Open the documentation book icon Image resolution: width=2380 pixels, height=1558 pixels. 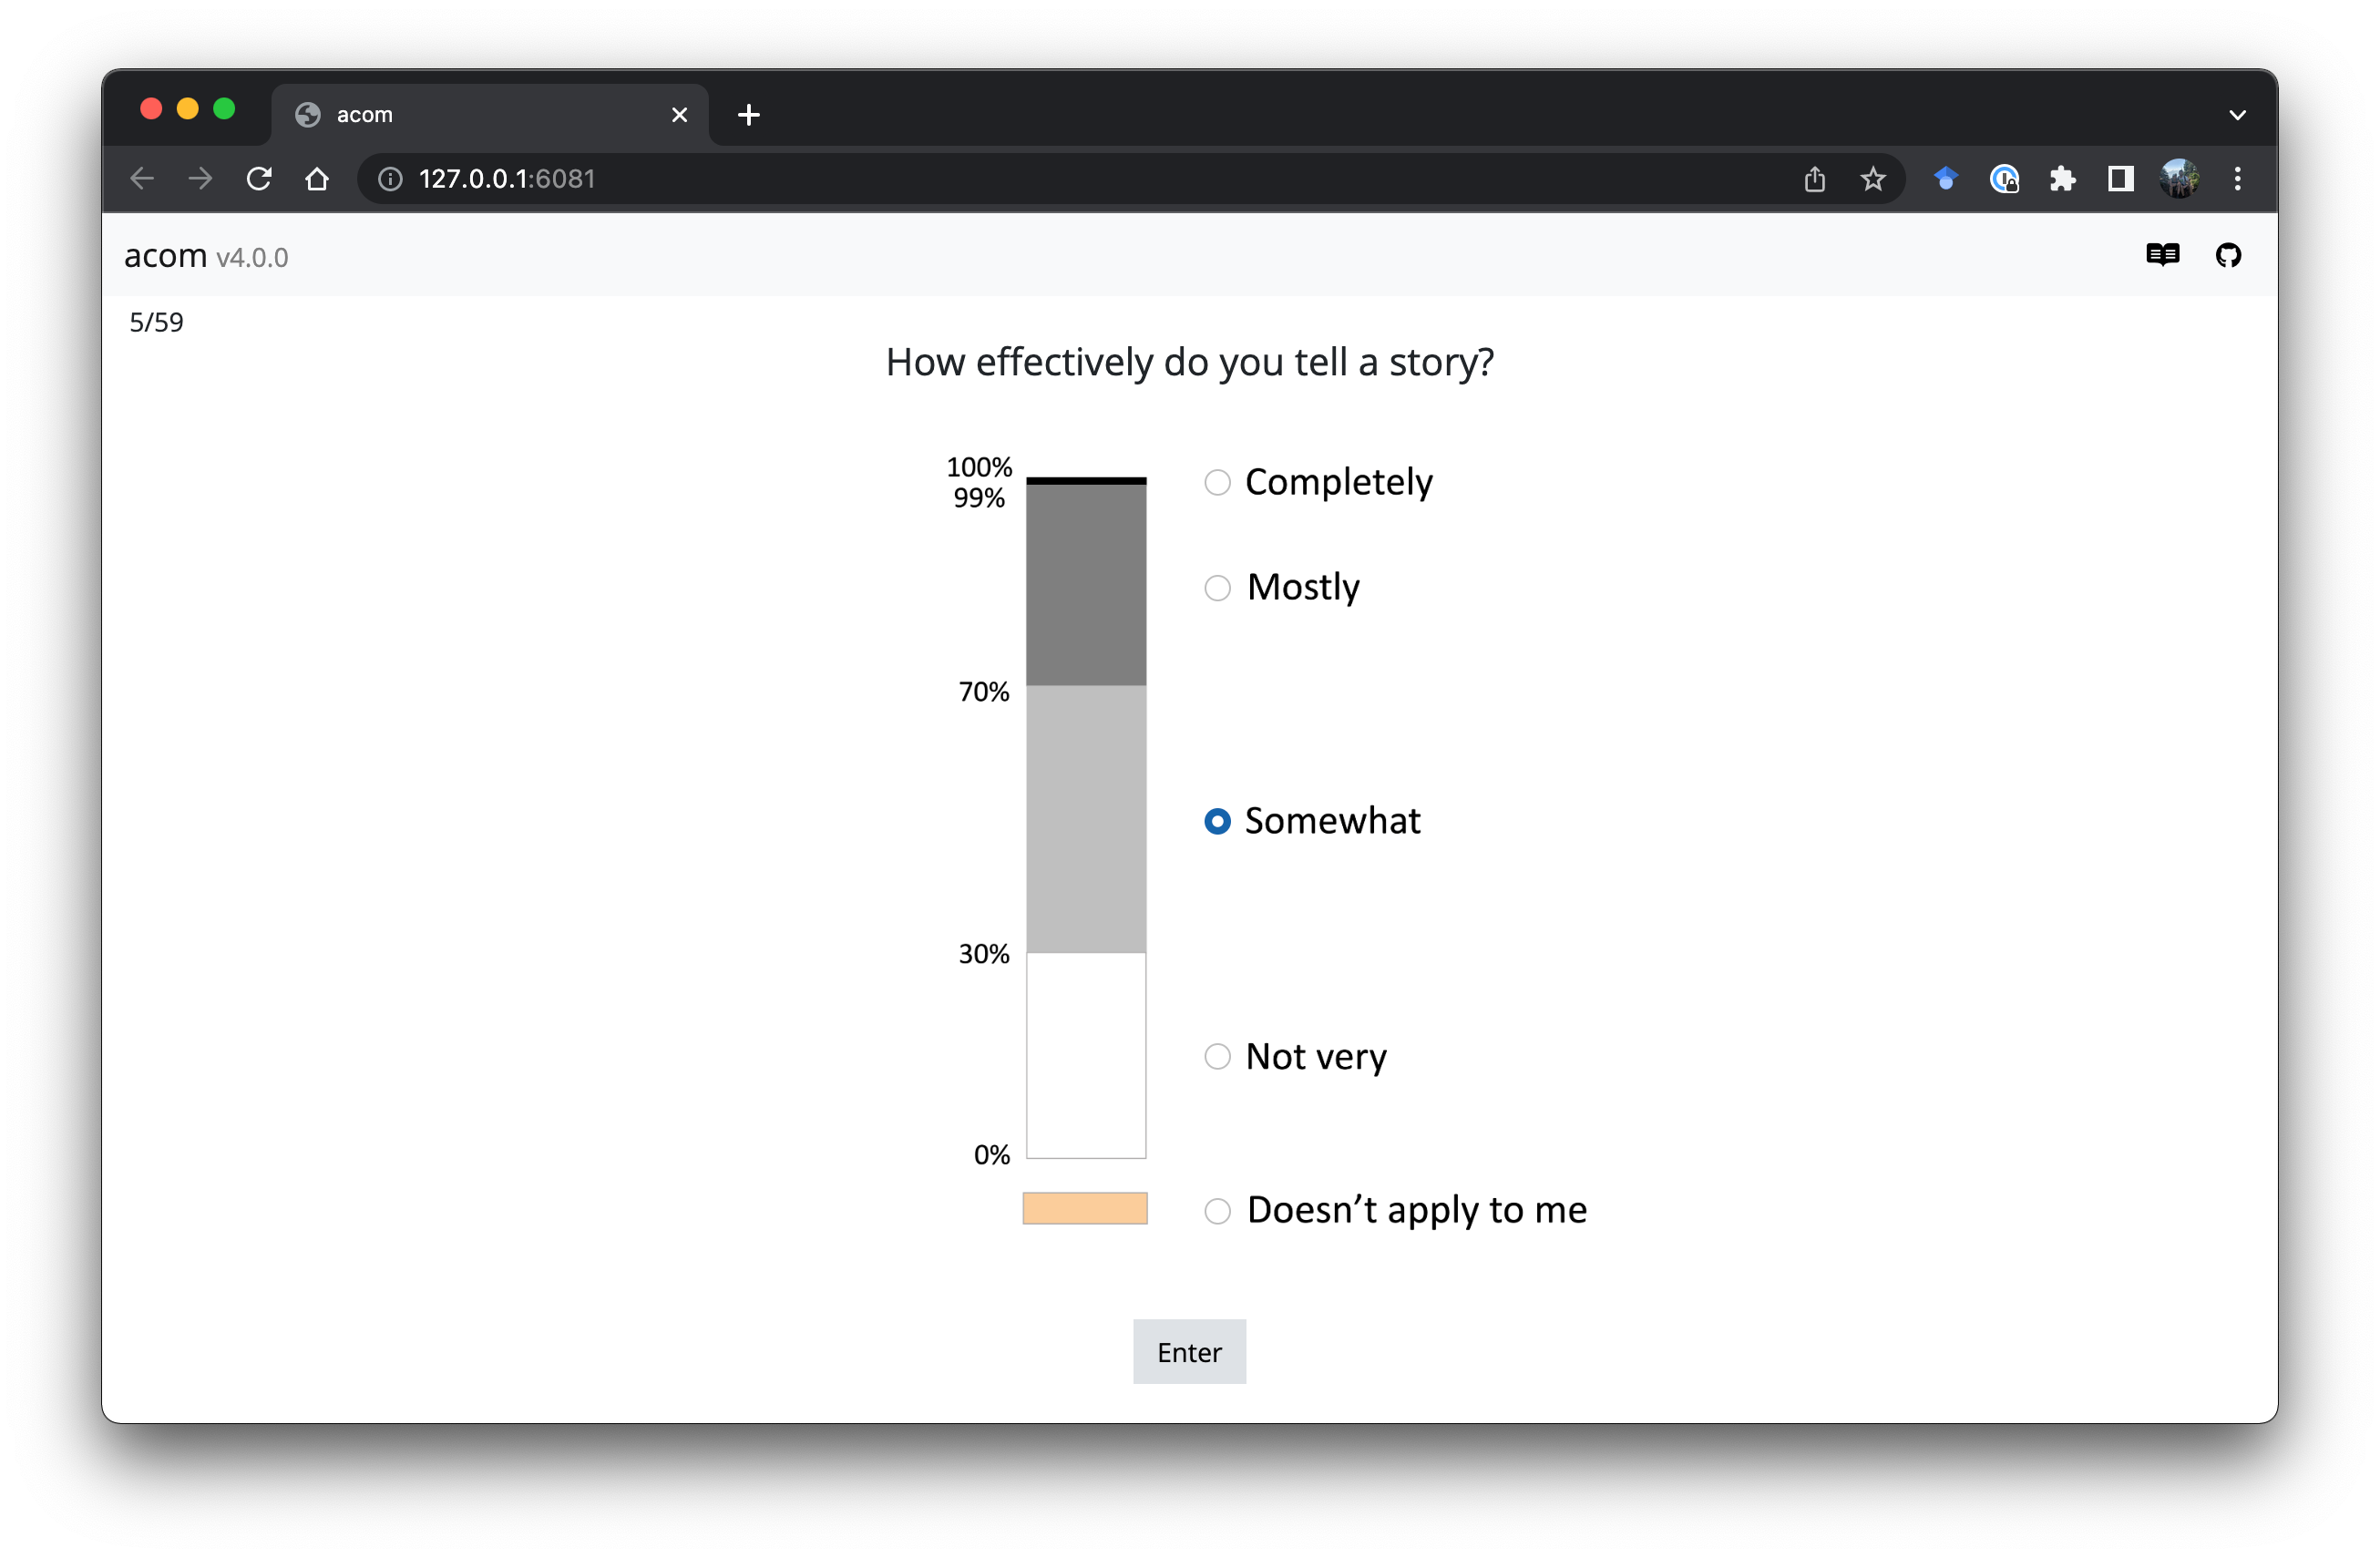pos(2162,256)
